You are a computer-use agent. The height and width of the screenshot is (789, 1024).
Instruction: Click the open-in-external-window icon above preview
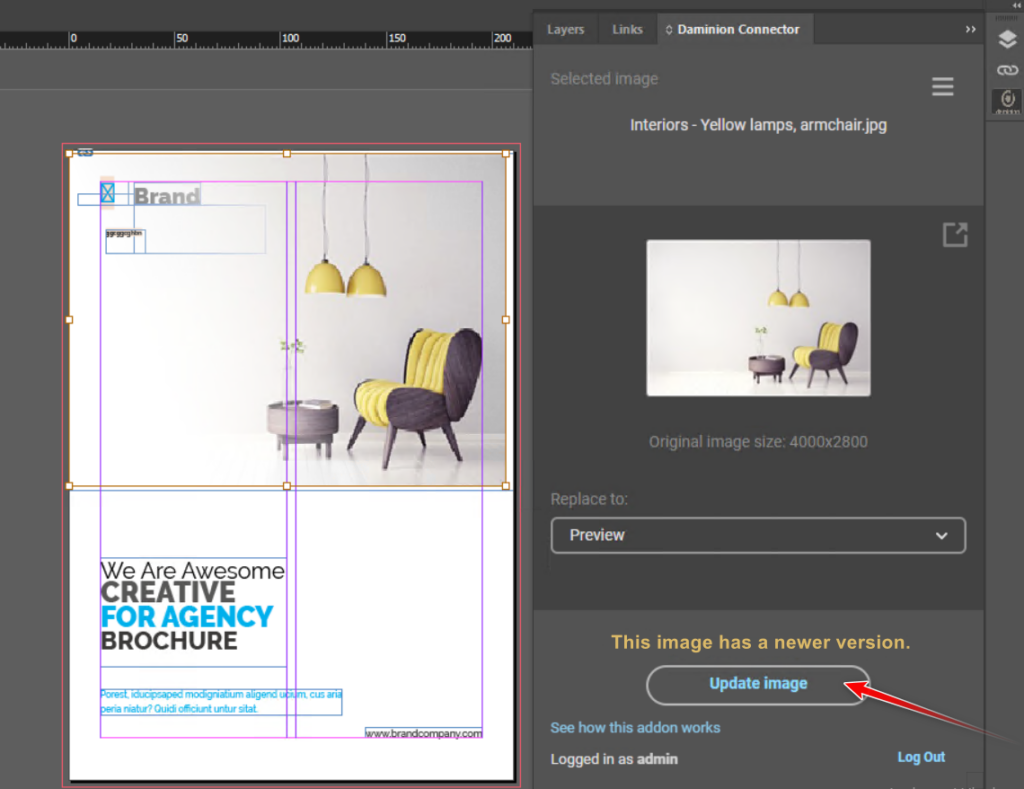pos(955,235)
